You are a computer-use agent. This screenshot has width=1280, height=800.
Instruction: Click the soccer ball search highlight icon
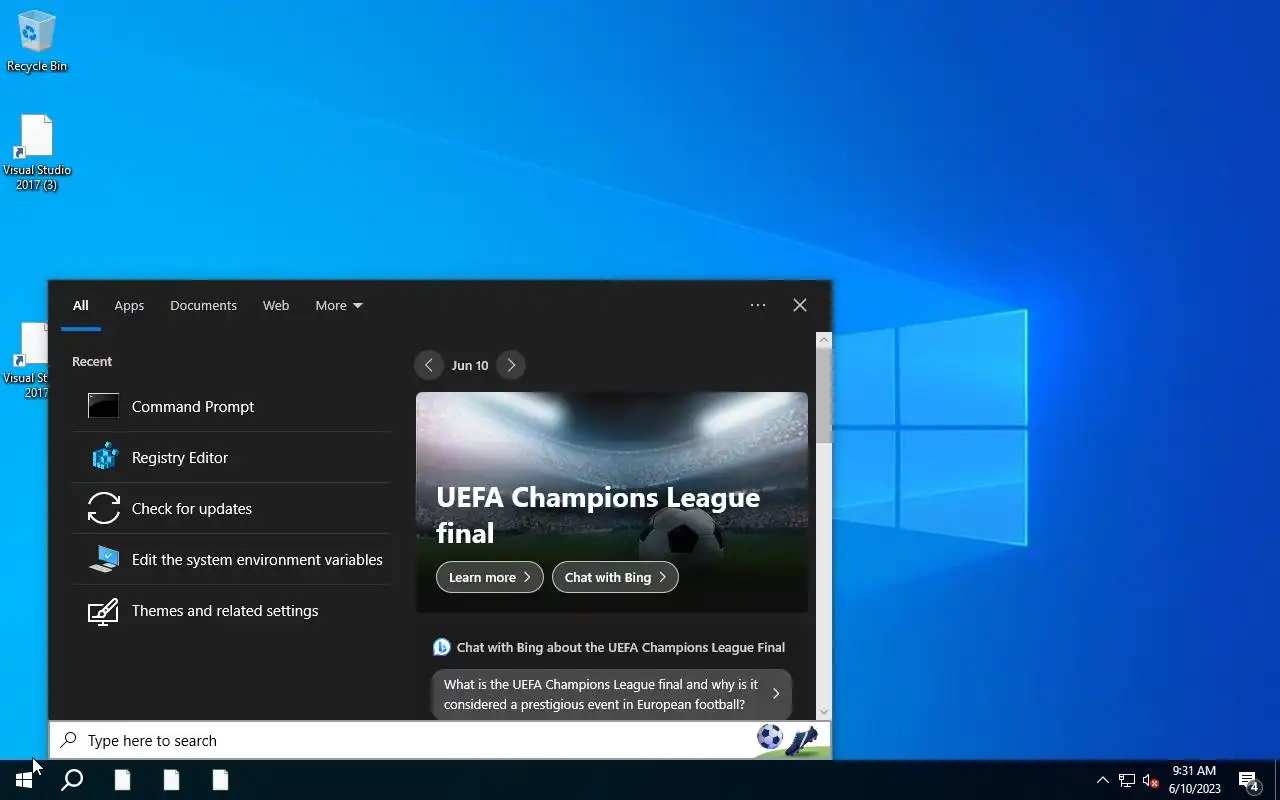point(770,737)
